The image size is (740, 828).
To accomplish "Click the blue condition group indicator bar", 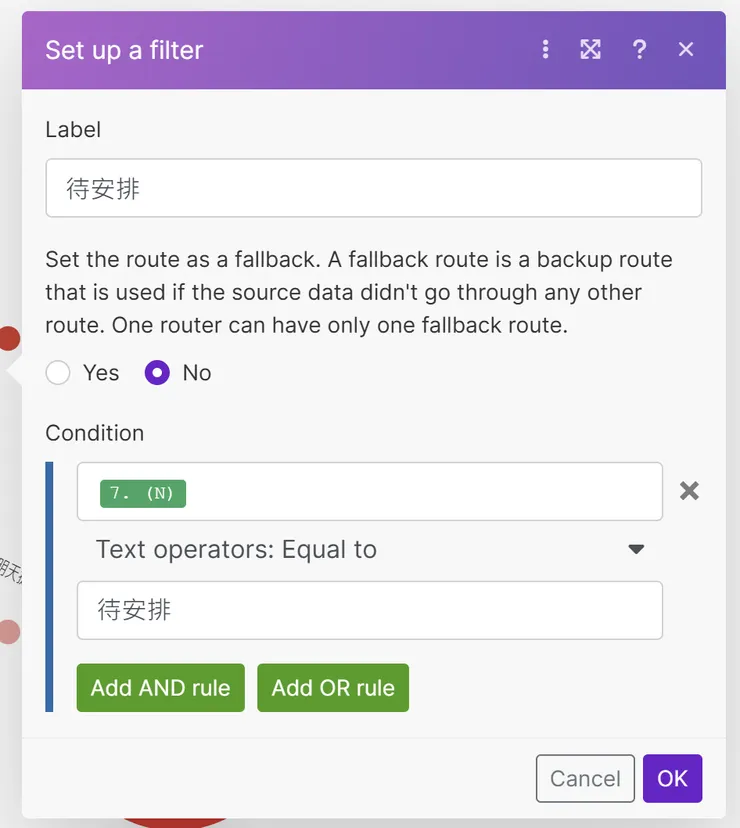I will tap(49, 585).
